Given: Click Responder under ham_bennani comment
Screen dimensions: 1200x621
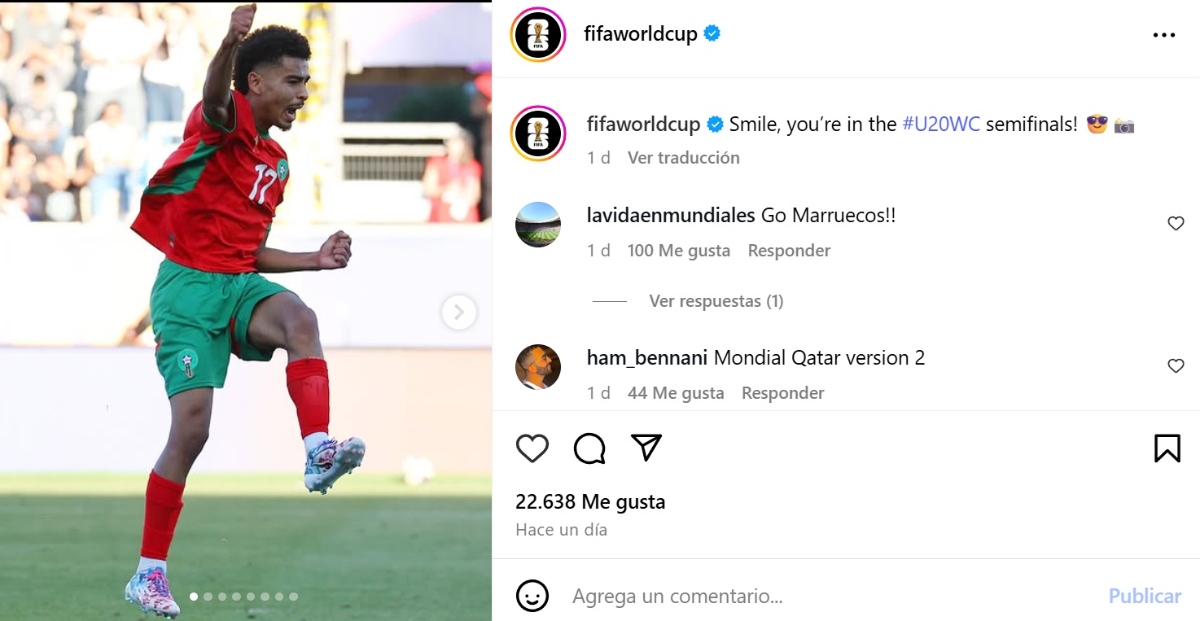Looking at the screenshot, I should [783, 393].
